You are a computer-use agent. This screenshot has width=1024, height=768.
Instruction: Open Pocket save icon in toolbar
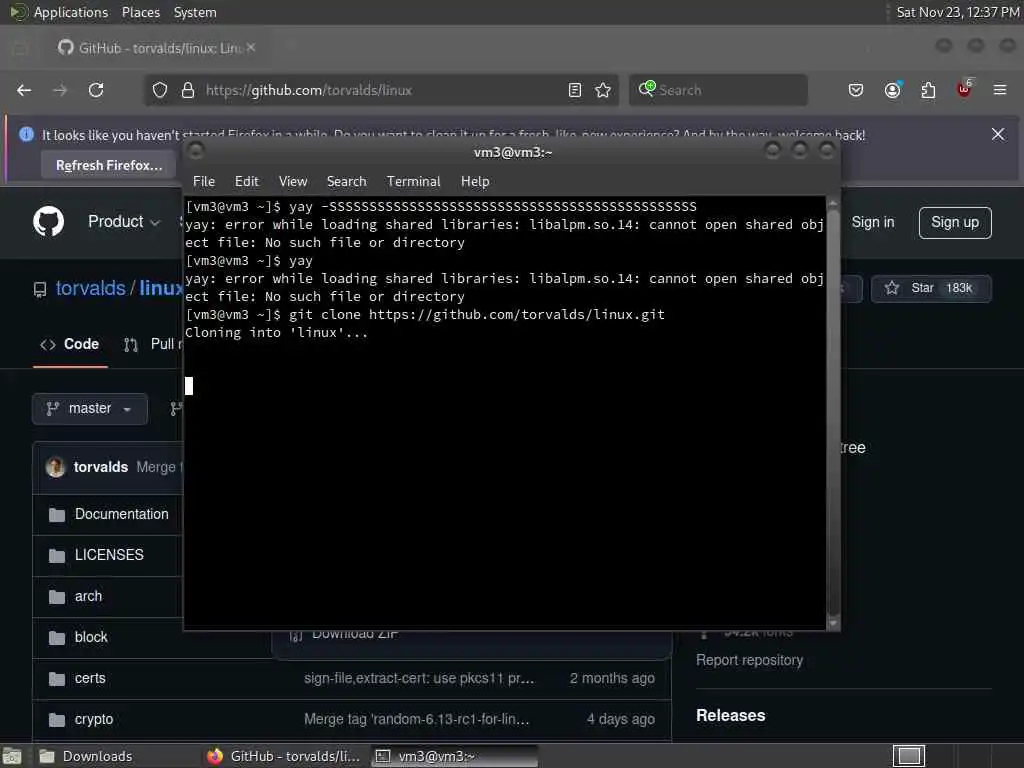click(x=856, y=90)
